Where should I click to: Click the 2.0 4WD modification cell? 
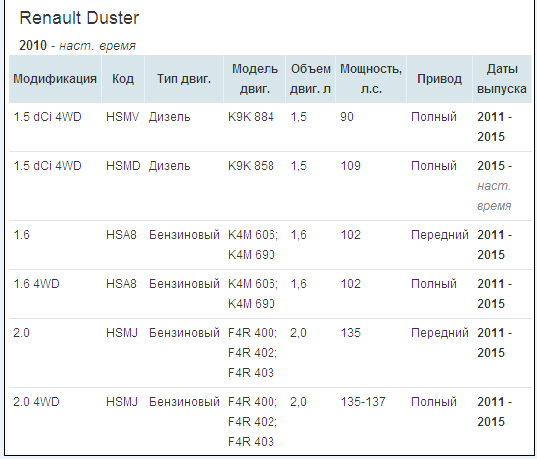[x=36, y=401]
